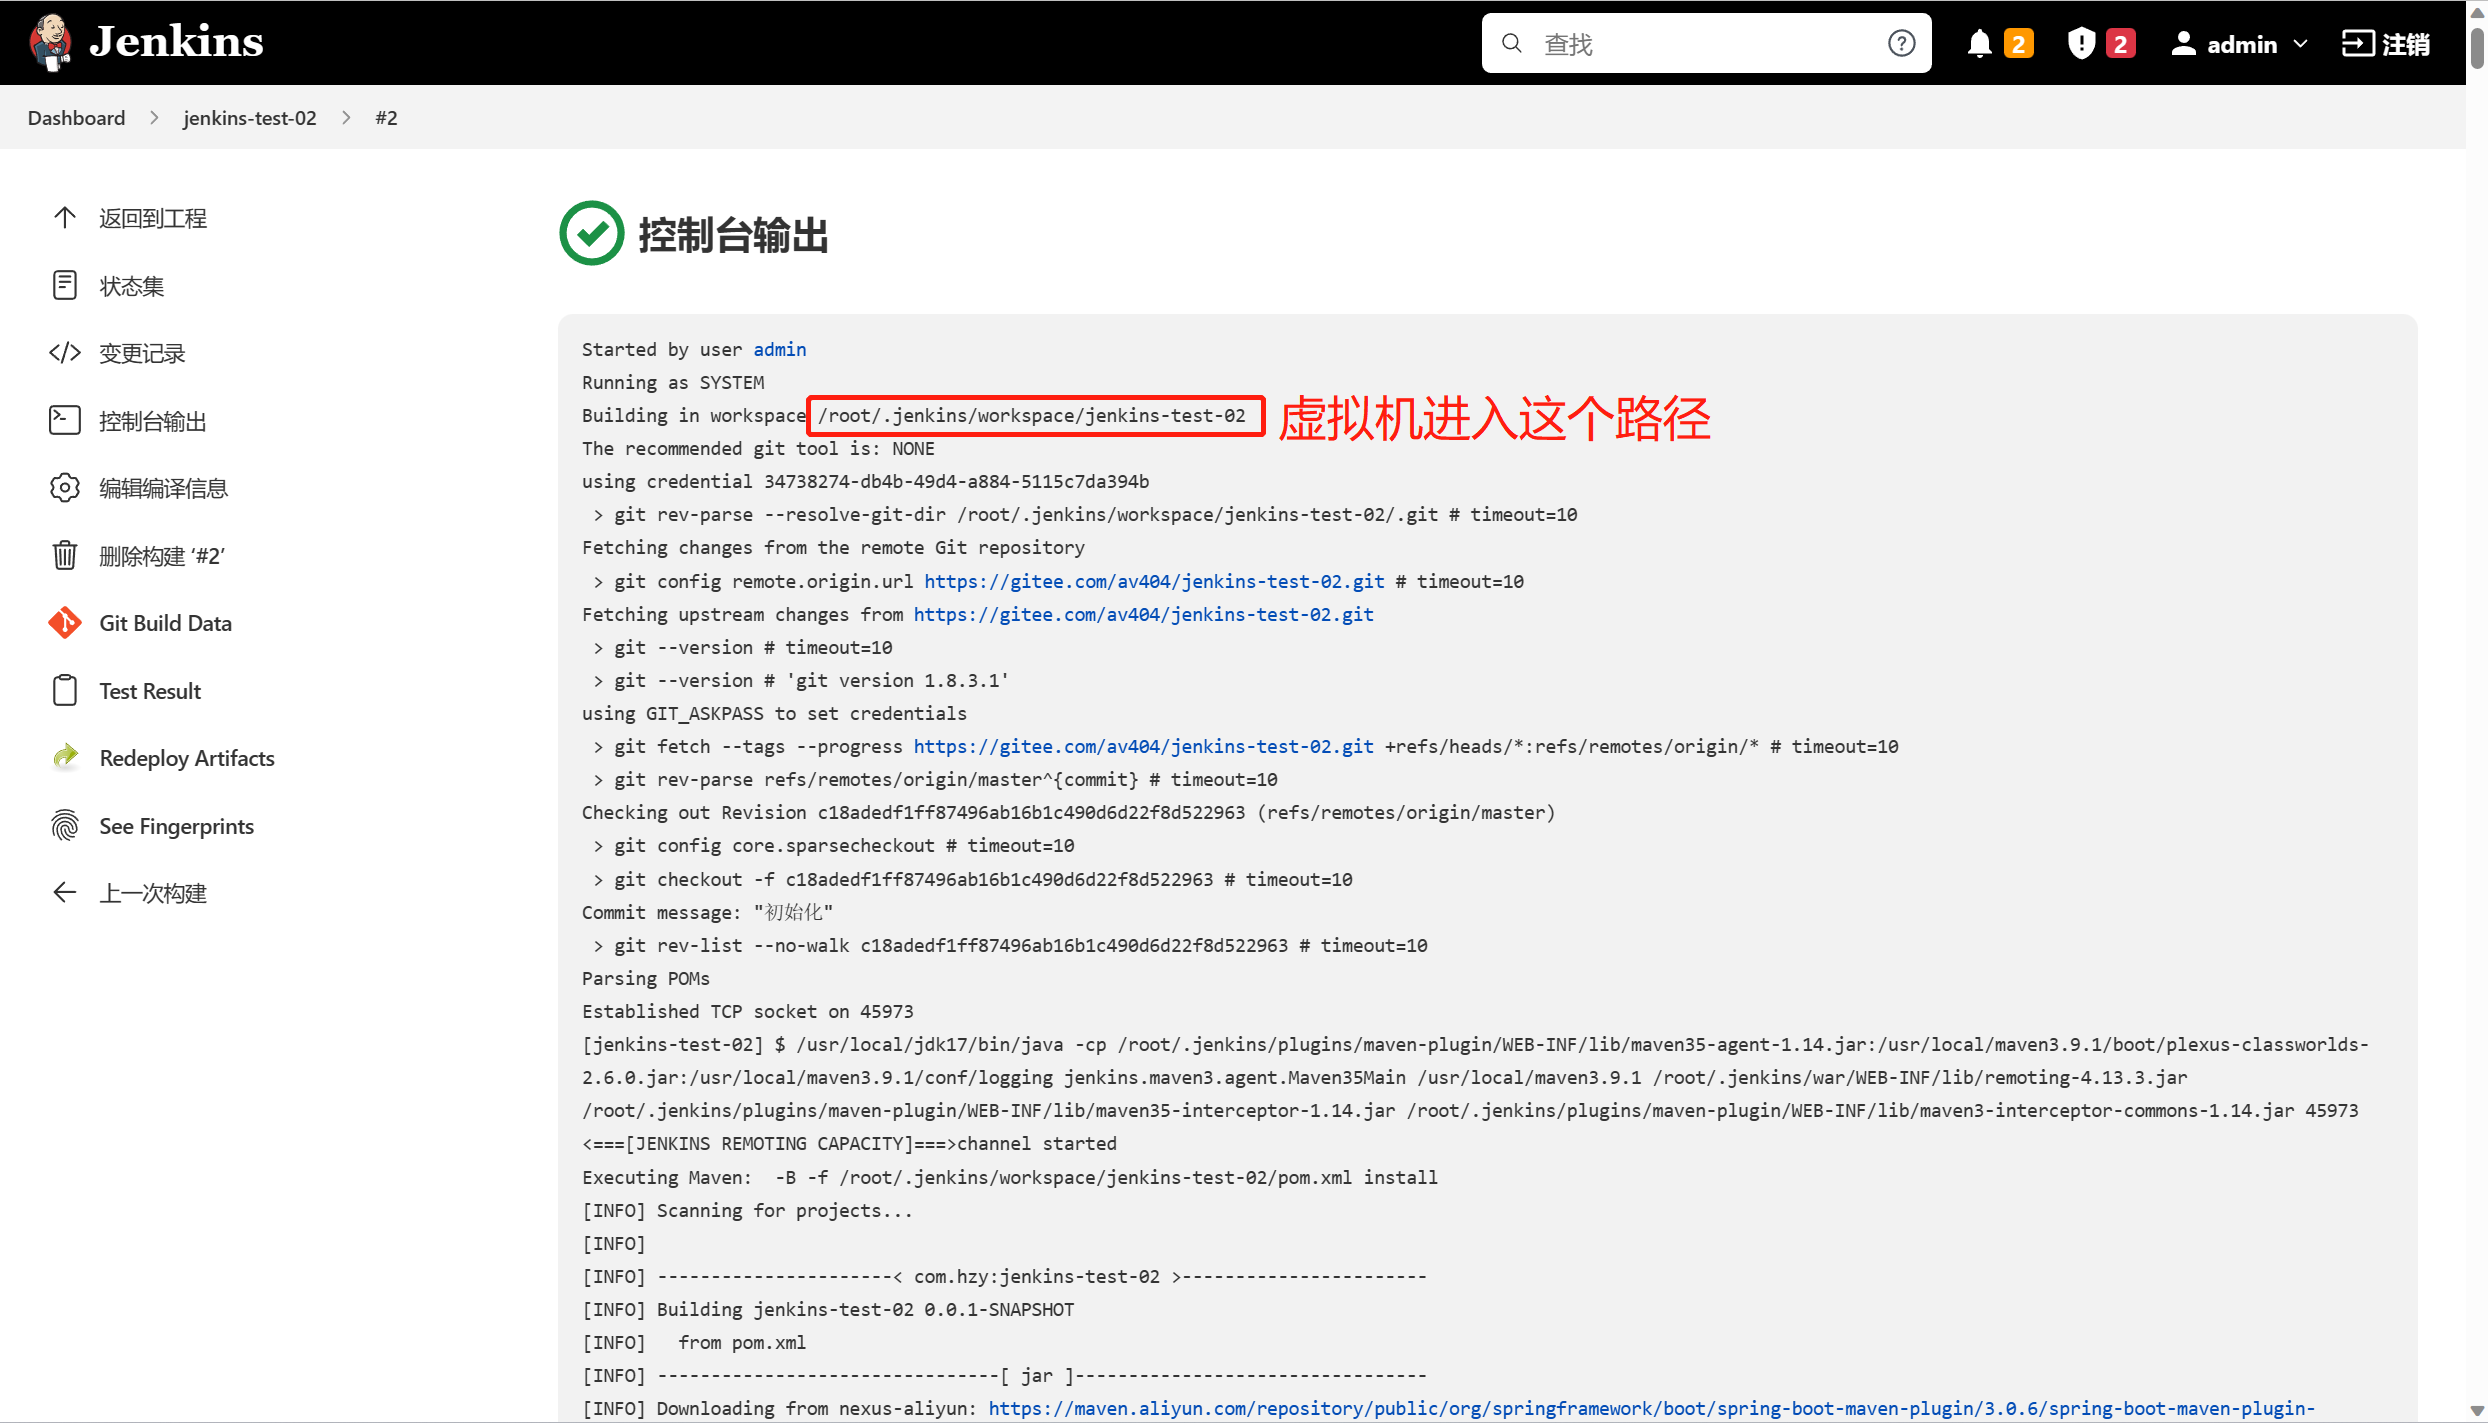
Task: Click the trash icon to delete build #2
Action: tap(65, 556)
